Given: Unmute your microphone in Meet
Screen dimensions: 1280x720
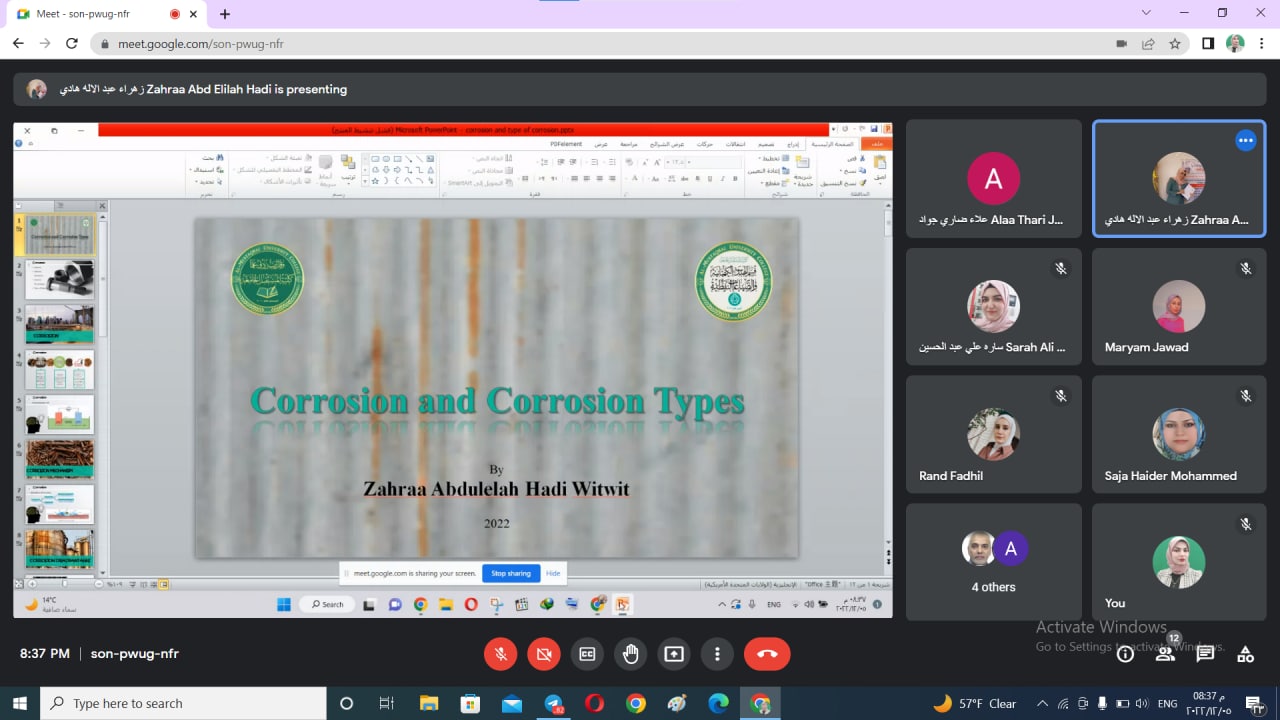Looking at the screenshot, I should [x=500, y=653].
